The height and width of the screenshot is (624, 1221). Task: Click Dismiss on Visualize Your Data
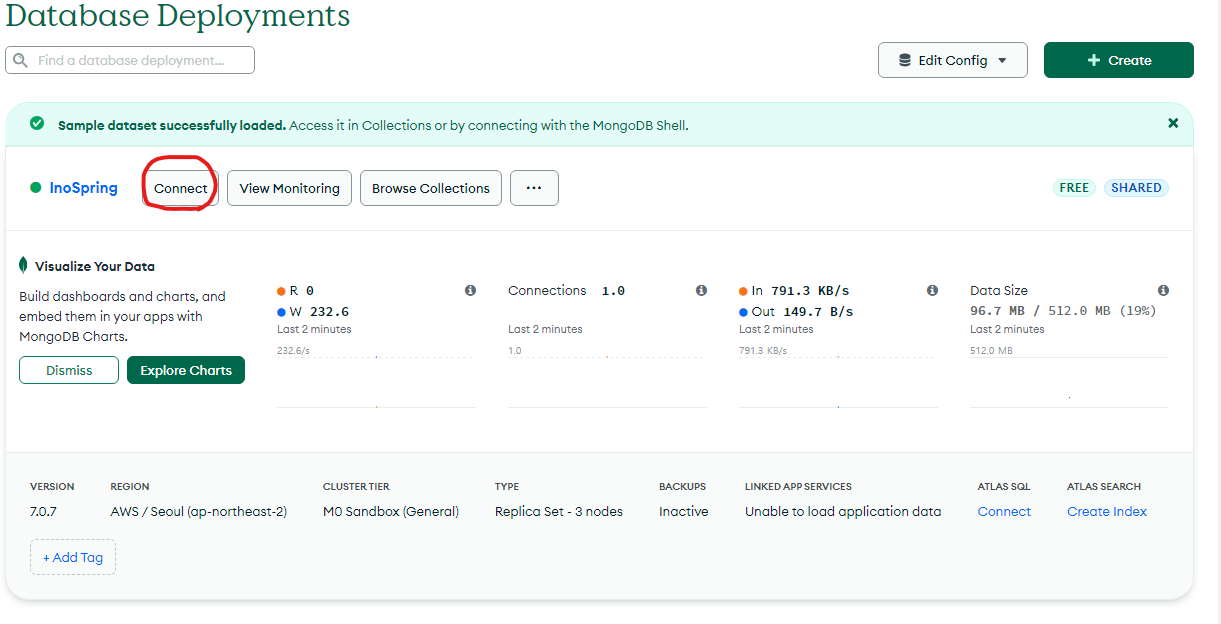tap(69, 370)
